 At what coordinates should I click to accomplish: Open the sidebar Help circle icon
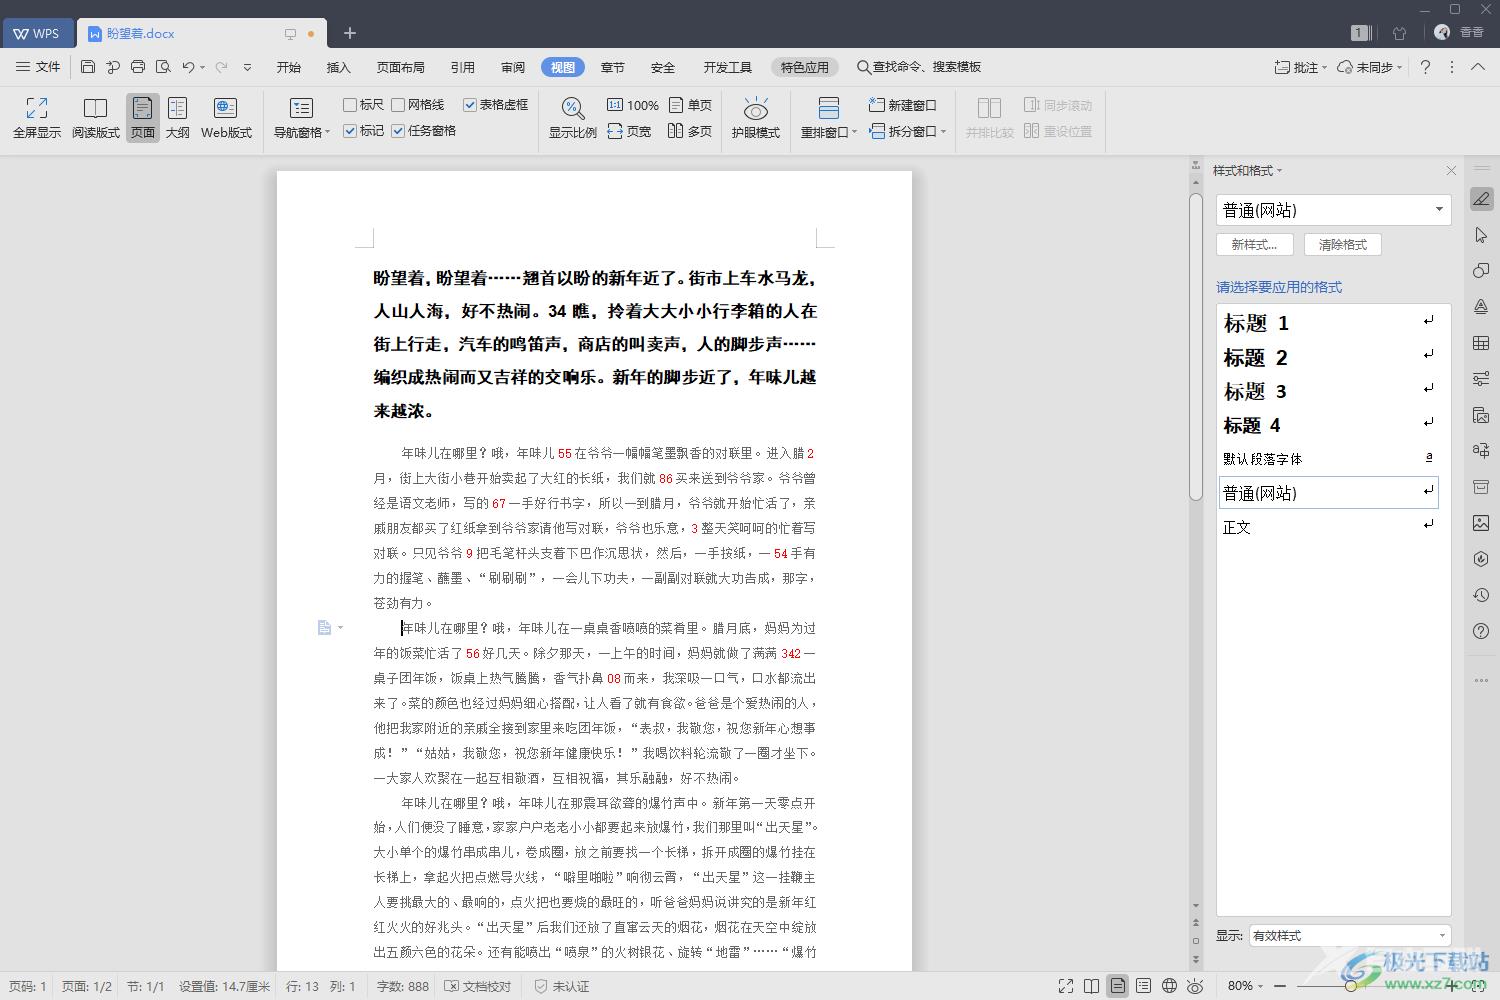point(1481,631)
